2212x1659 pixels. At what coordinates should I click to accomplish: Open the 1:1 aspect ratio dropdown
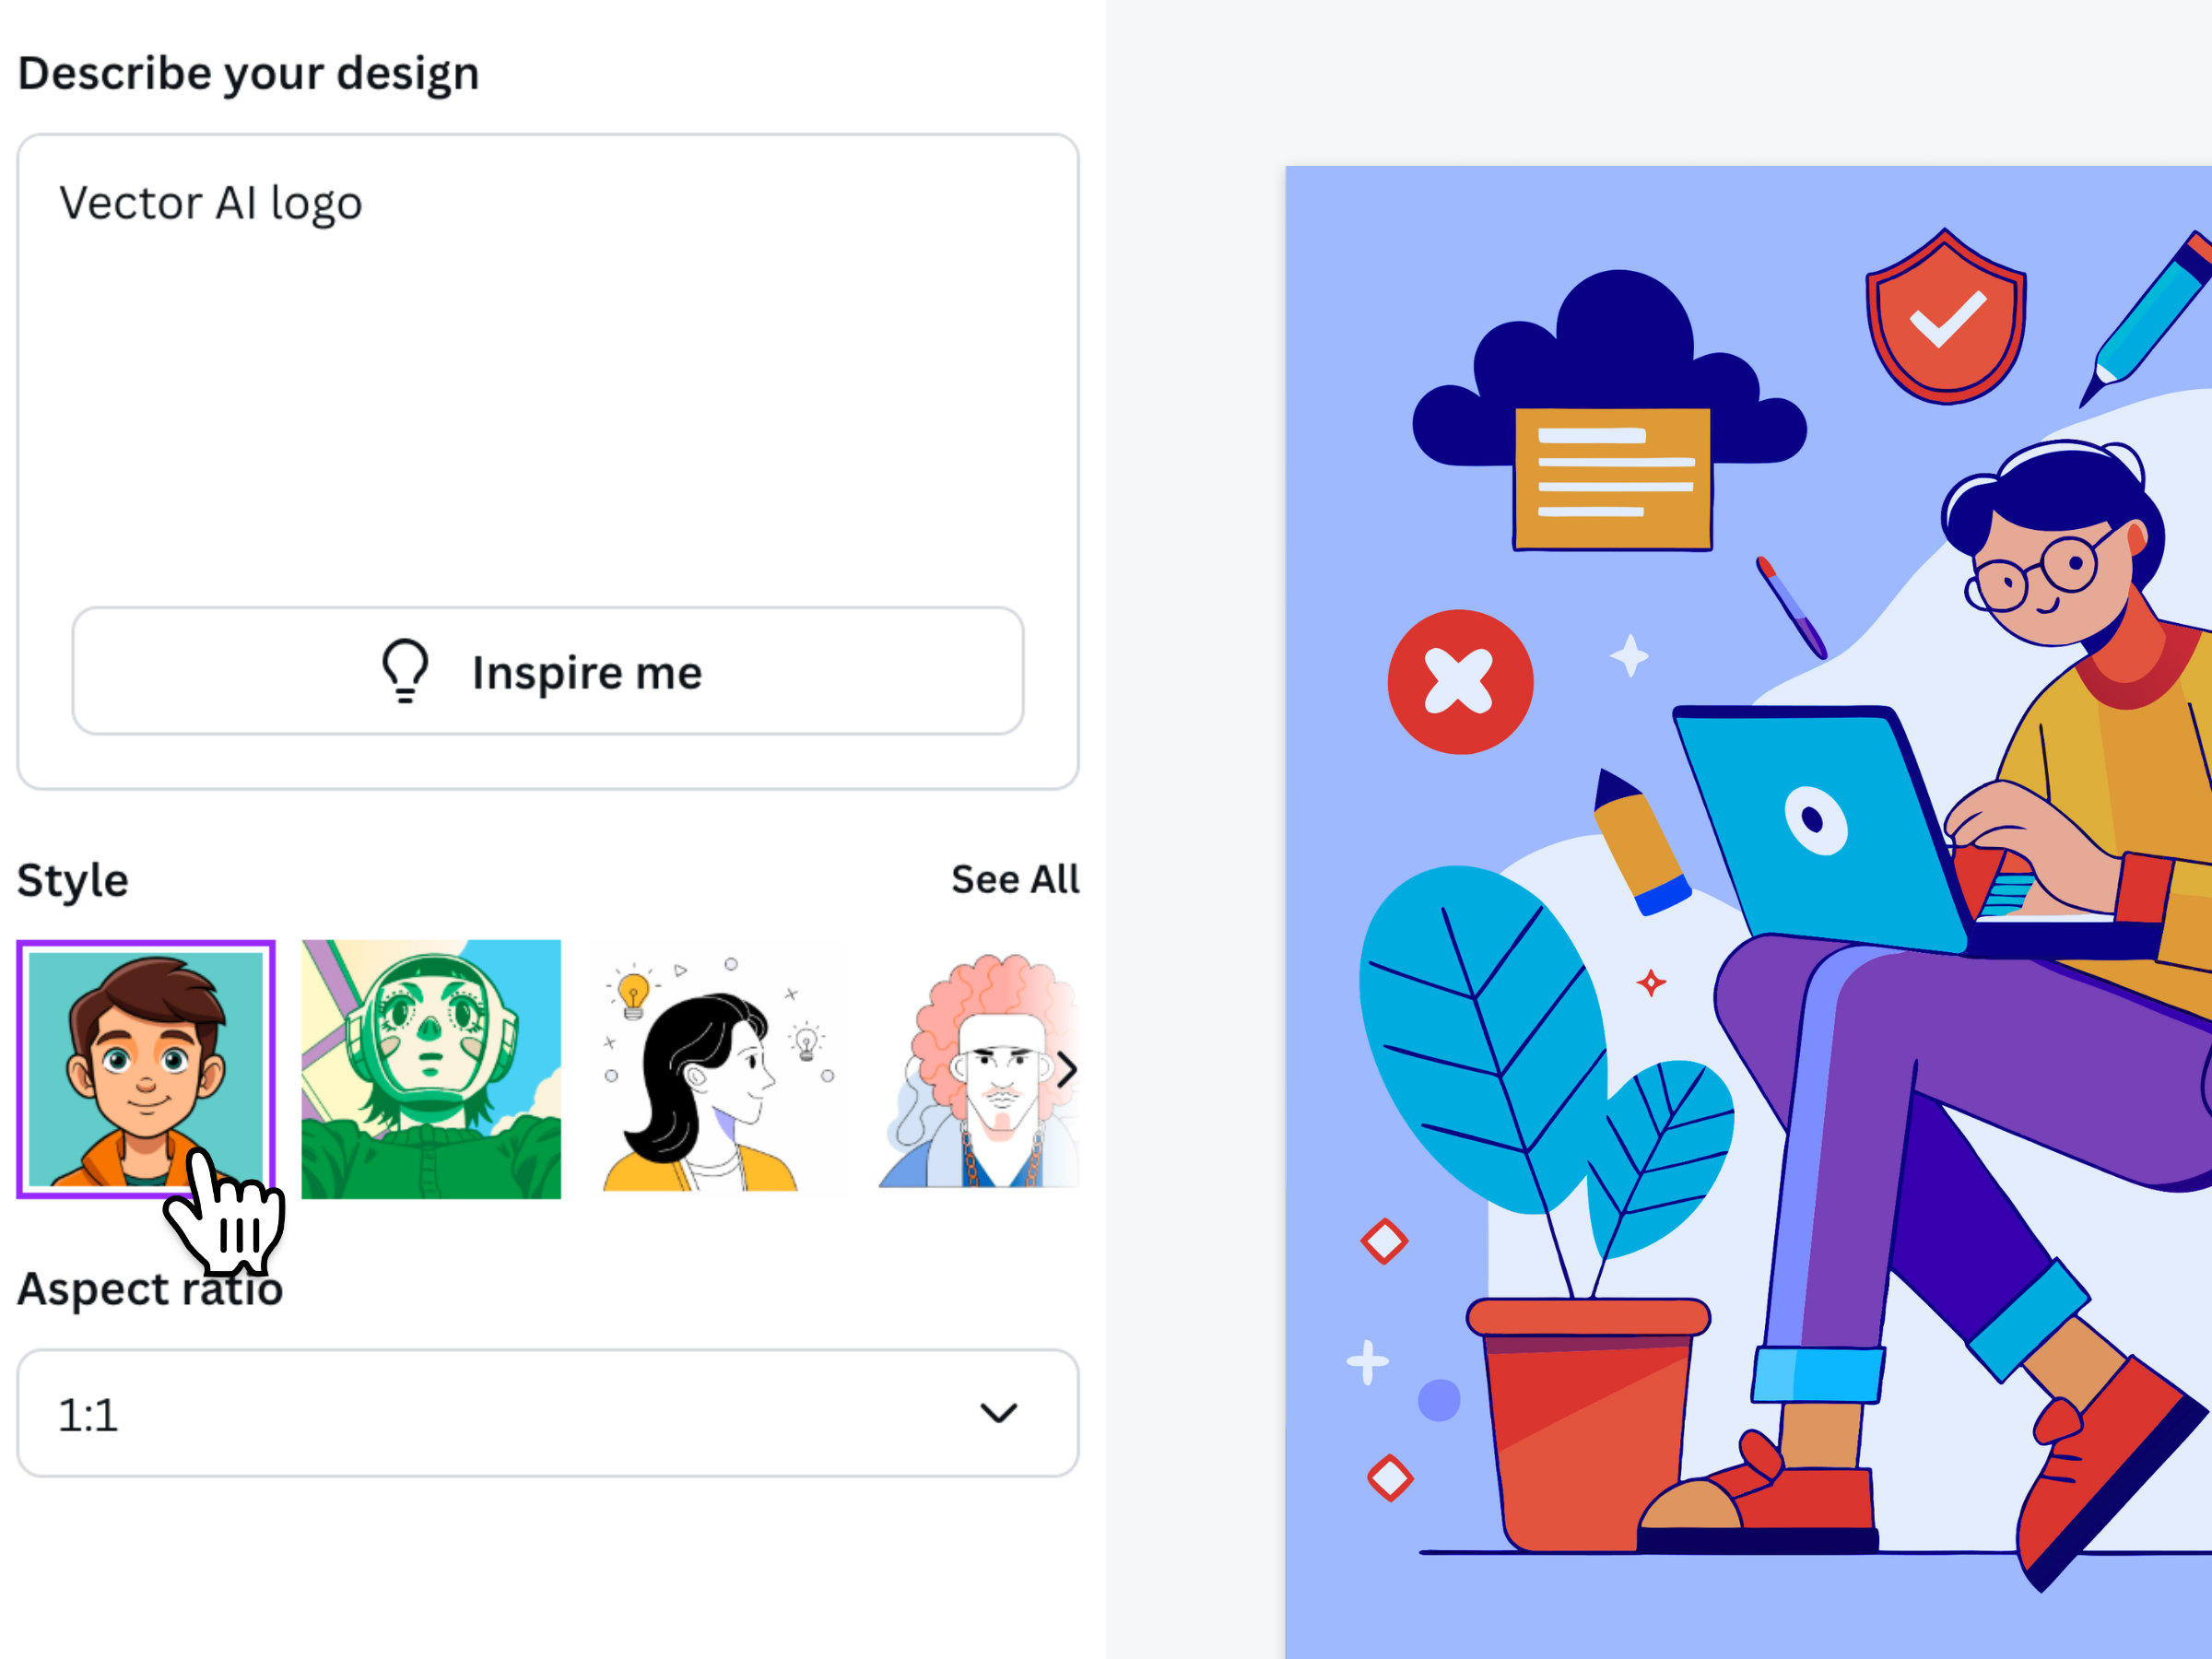click(548, 1413)
